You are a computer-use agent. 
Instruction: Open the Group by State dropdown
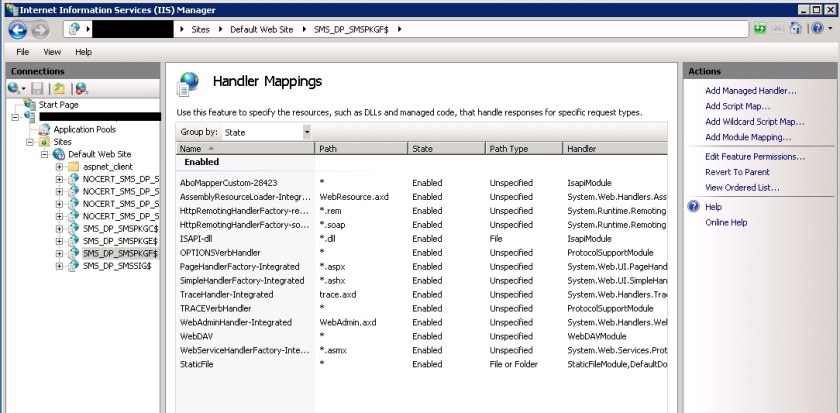tap(306, 132)
